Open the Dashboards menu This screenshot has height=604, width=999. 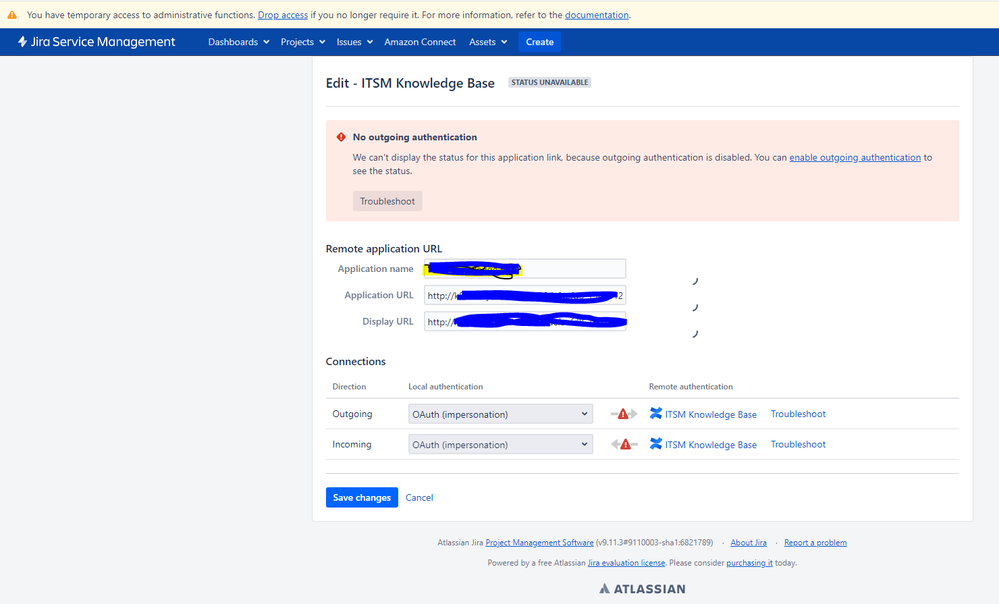tap(238, 42)
